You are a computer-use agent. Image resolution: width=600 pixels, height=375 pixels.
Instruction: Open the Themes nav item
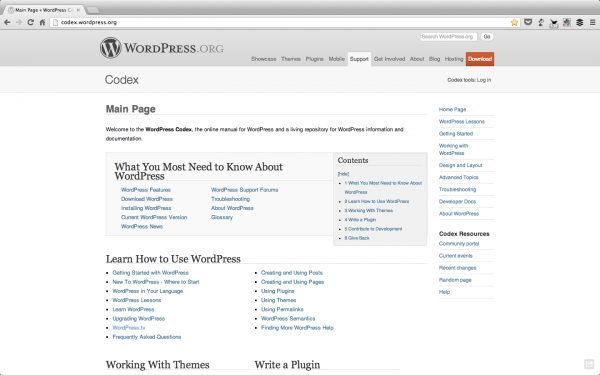point(291,59)
